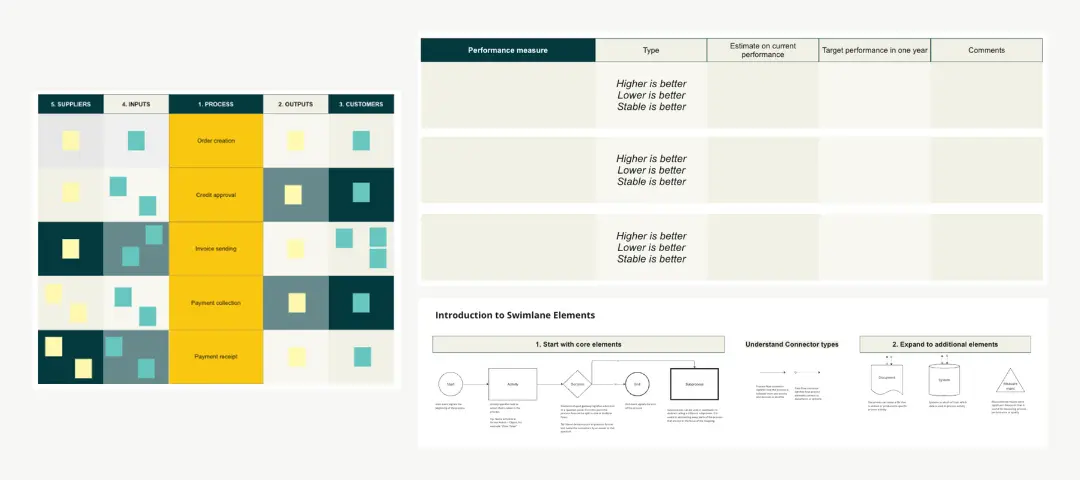Click the 5. SUPPLIERS column header
This screenshot has width=1080, height=480.
(x=71, y=104)
